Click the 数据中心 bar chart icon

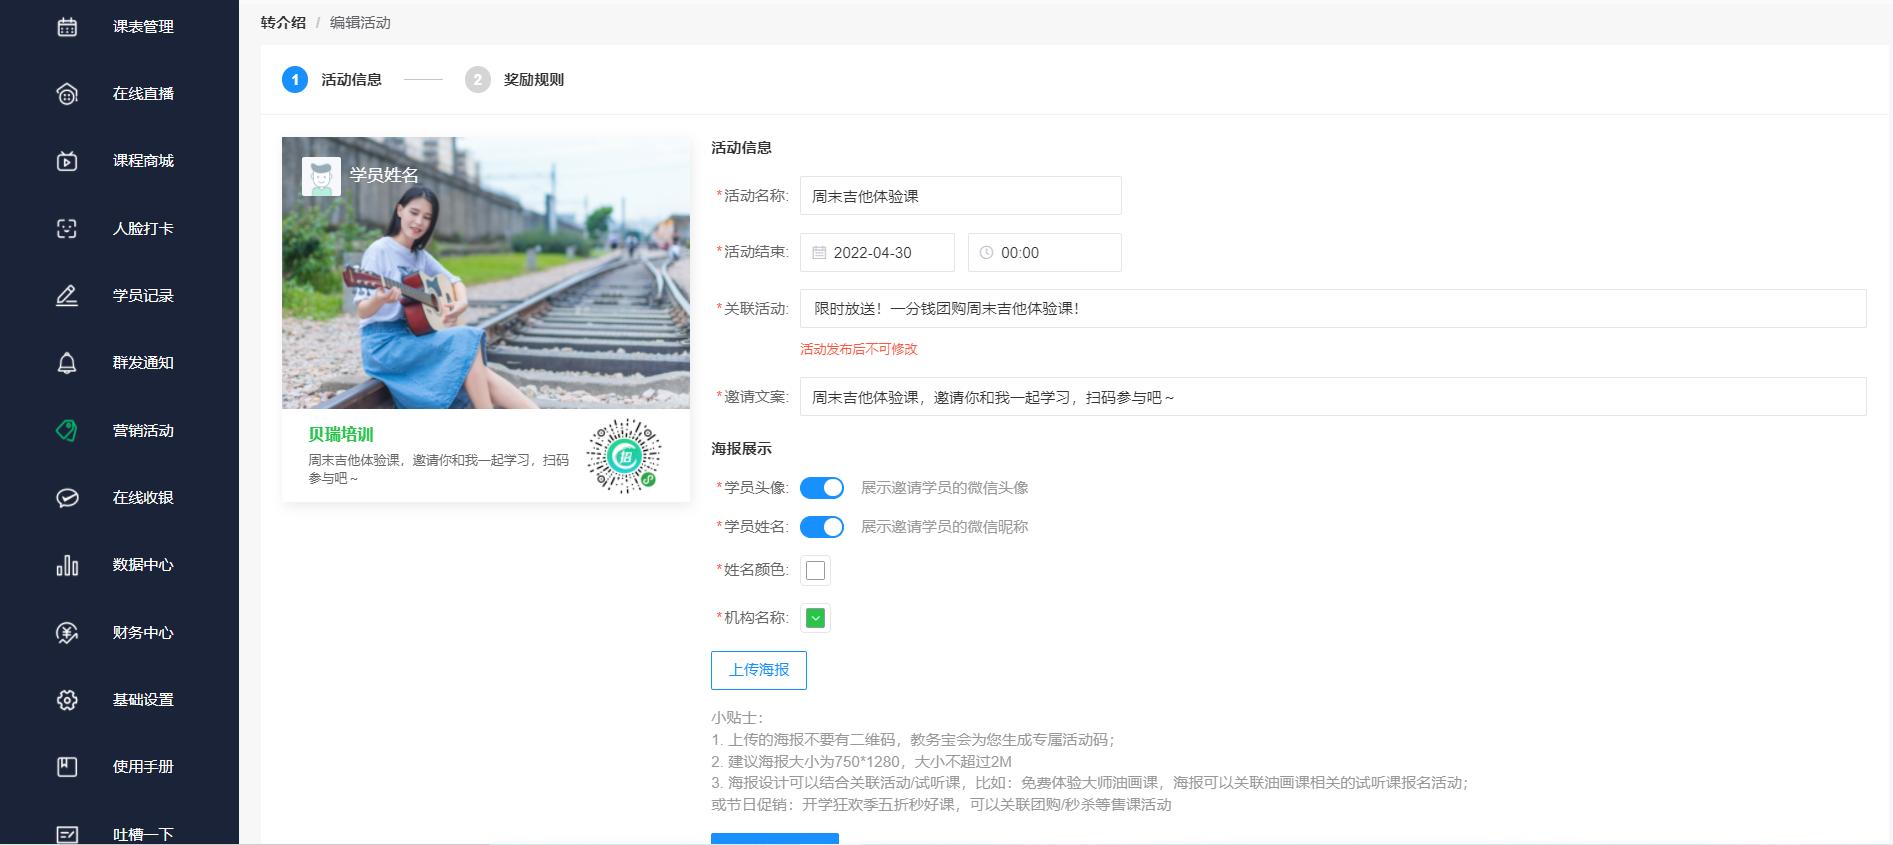(x=67, y=565)
